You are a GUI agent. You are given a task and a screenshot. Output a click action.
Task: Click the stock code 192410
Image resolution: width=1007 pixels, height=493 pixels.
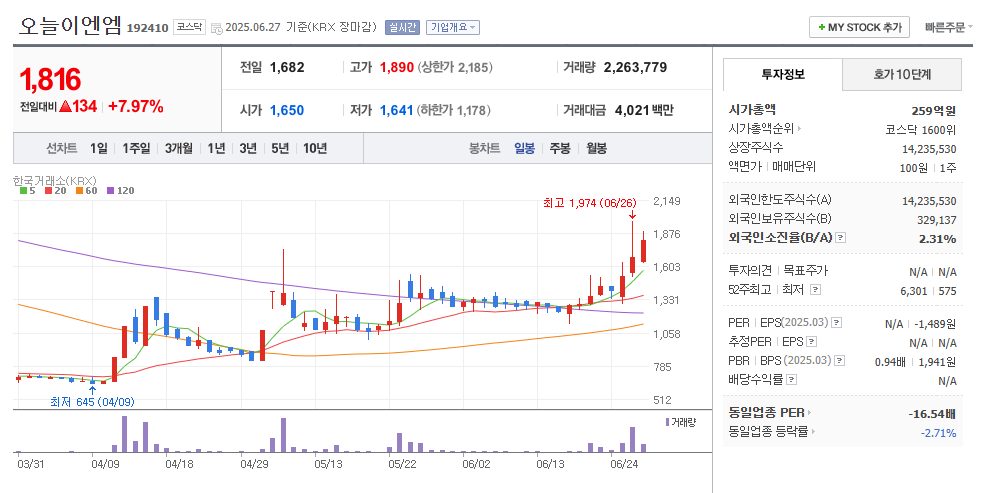click(x=148, y=28)
